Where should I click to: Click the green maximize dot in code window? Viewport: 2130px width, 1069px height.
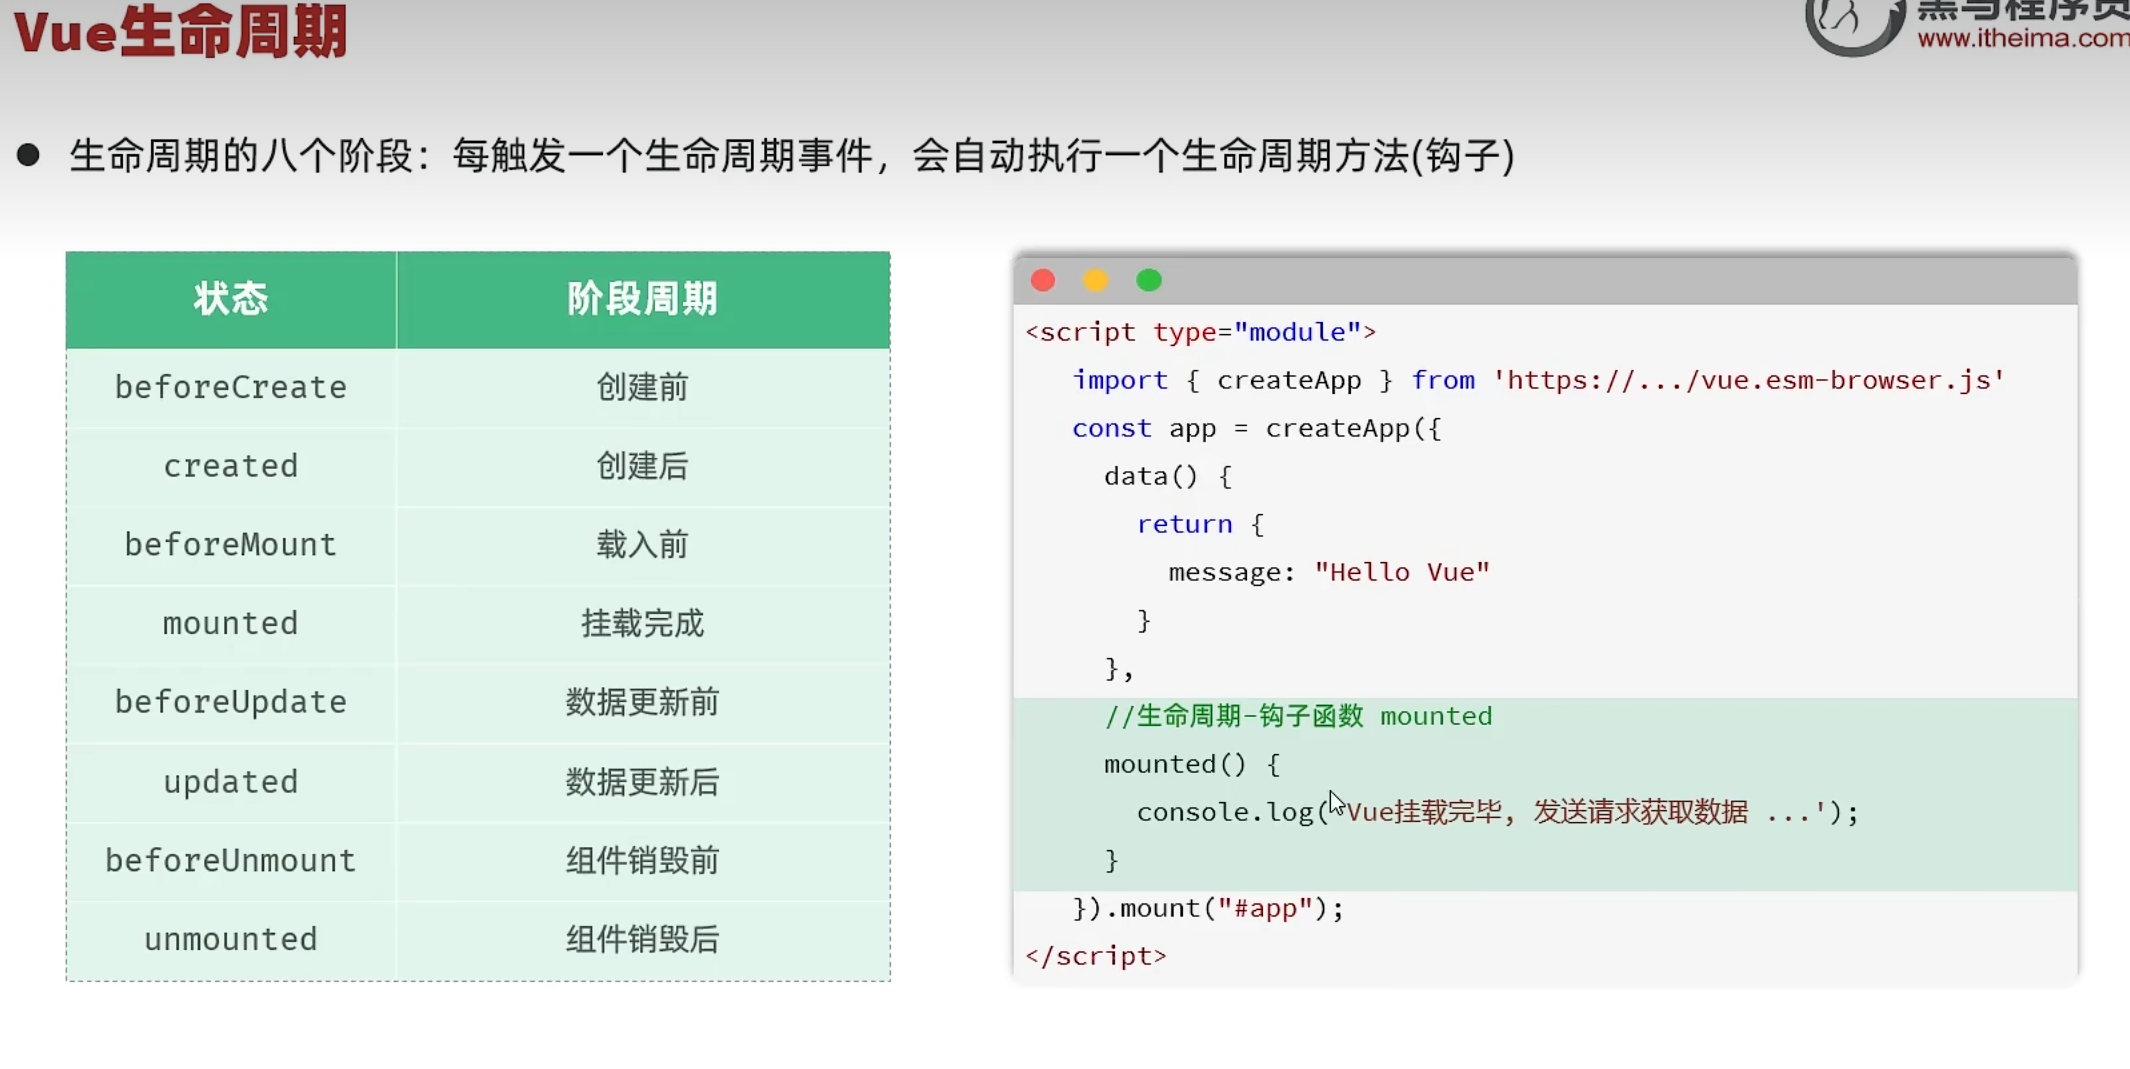pyautogui.click(x=1149, y=281)
